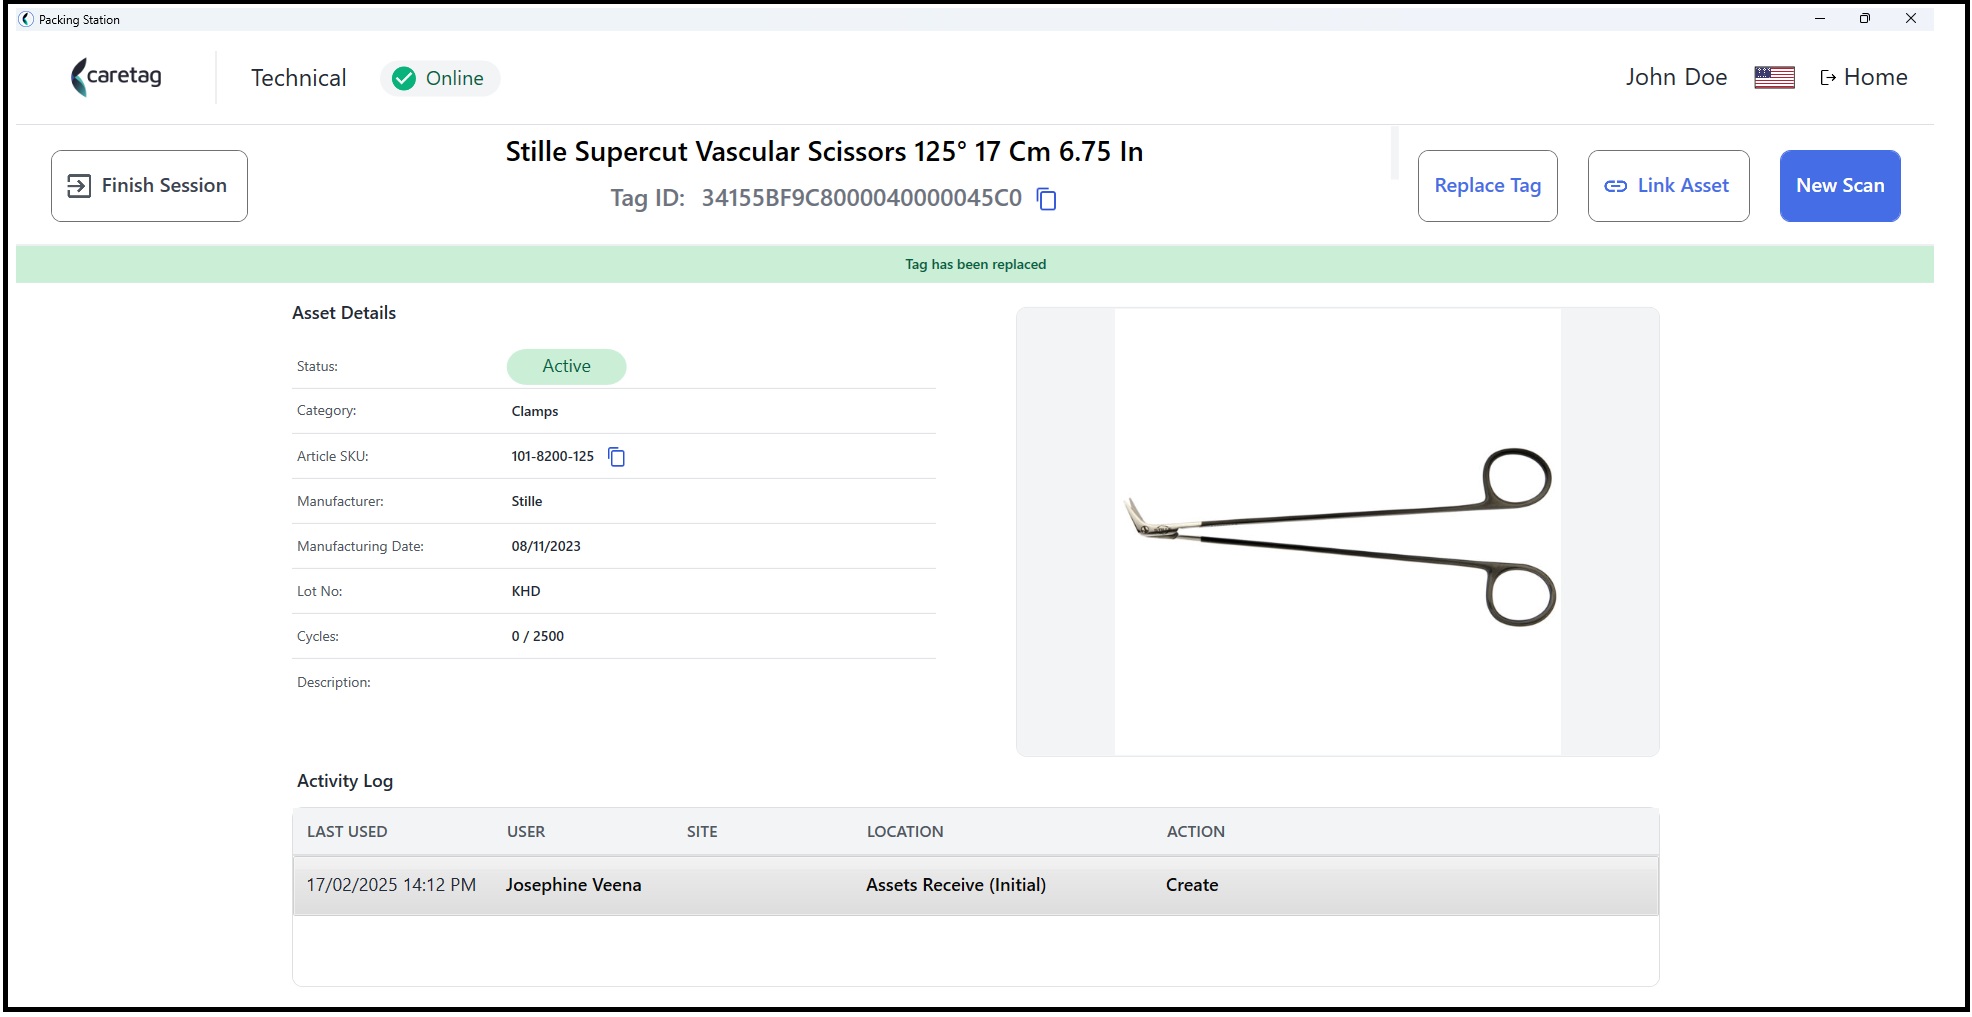
Task: Click the USER column header
Action: [x=526, y=832]
